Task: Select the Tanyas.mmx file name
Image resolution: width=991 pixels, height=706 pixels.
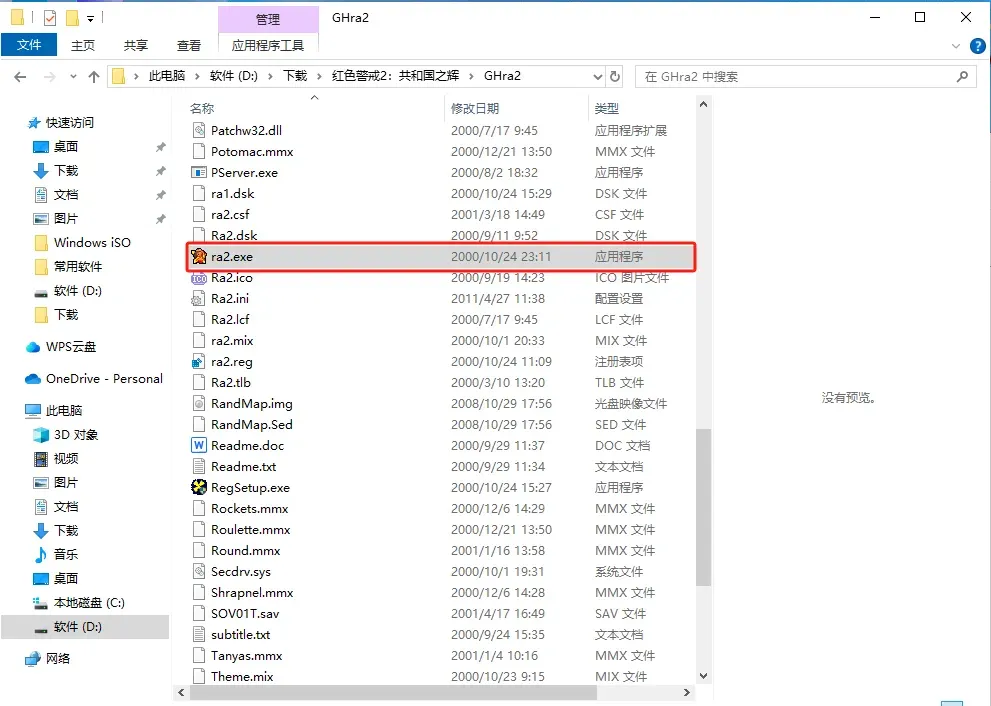Action: coord(246,655)
